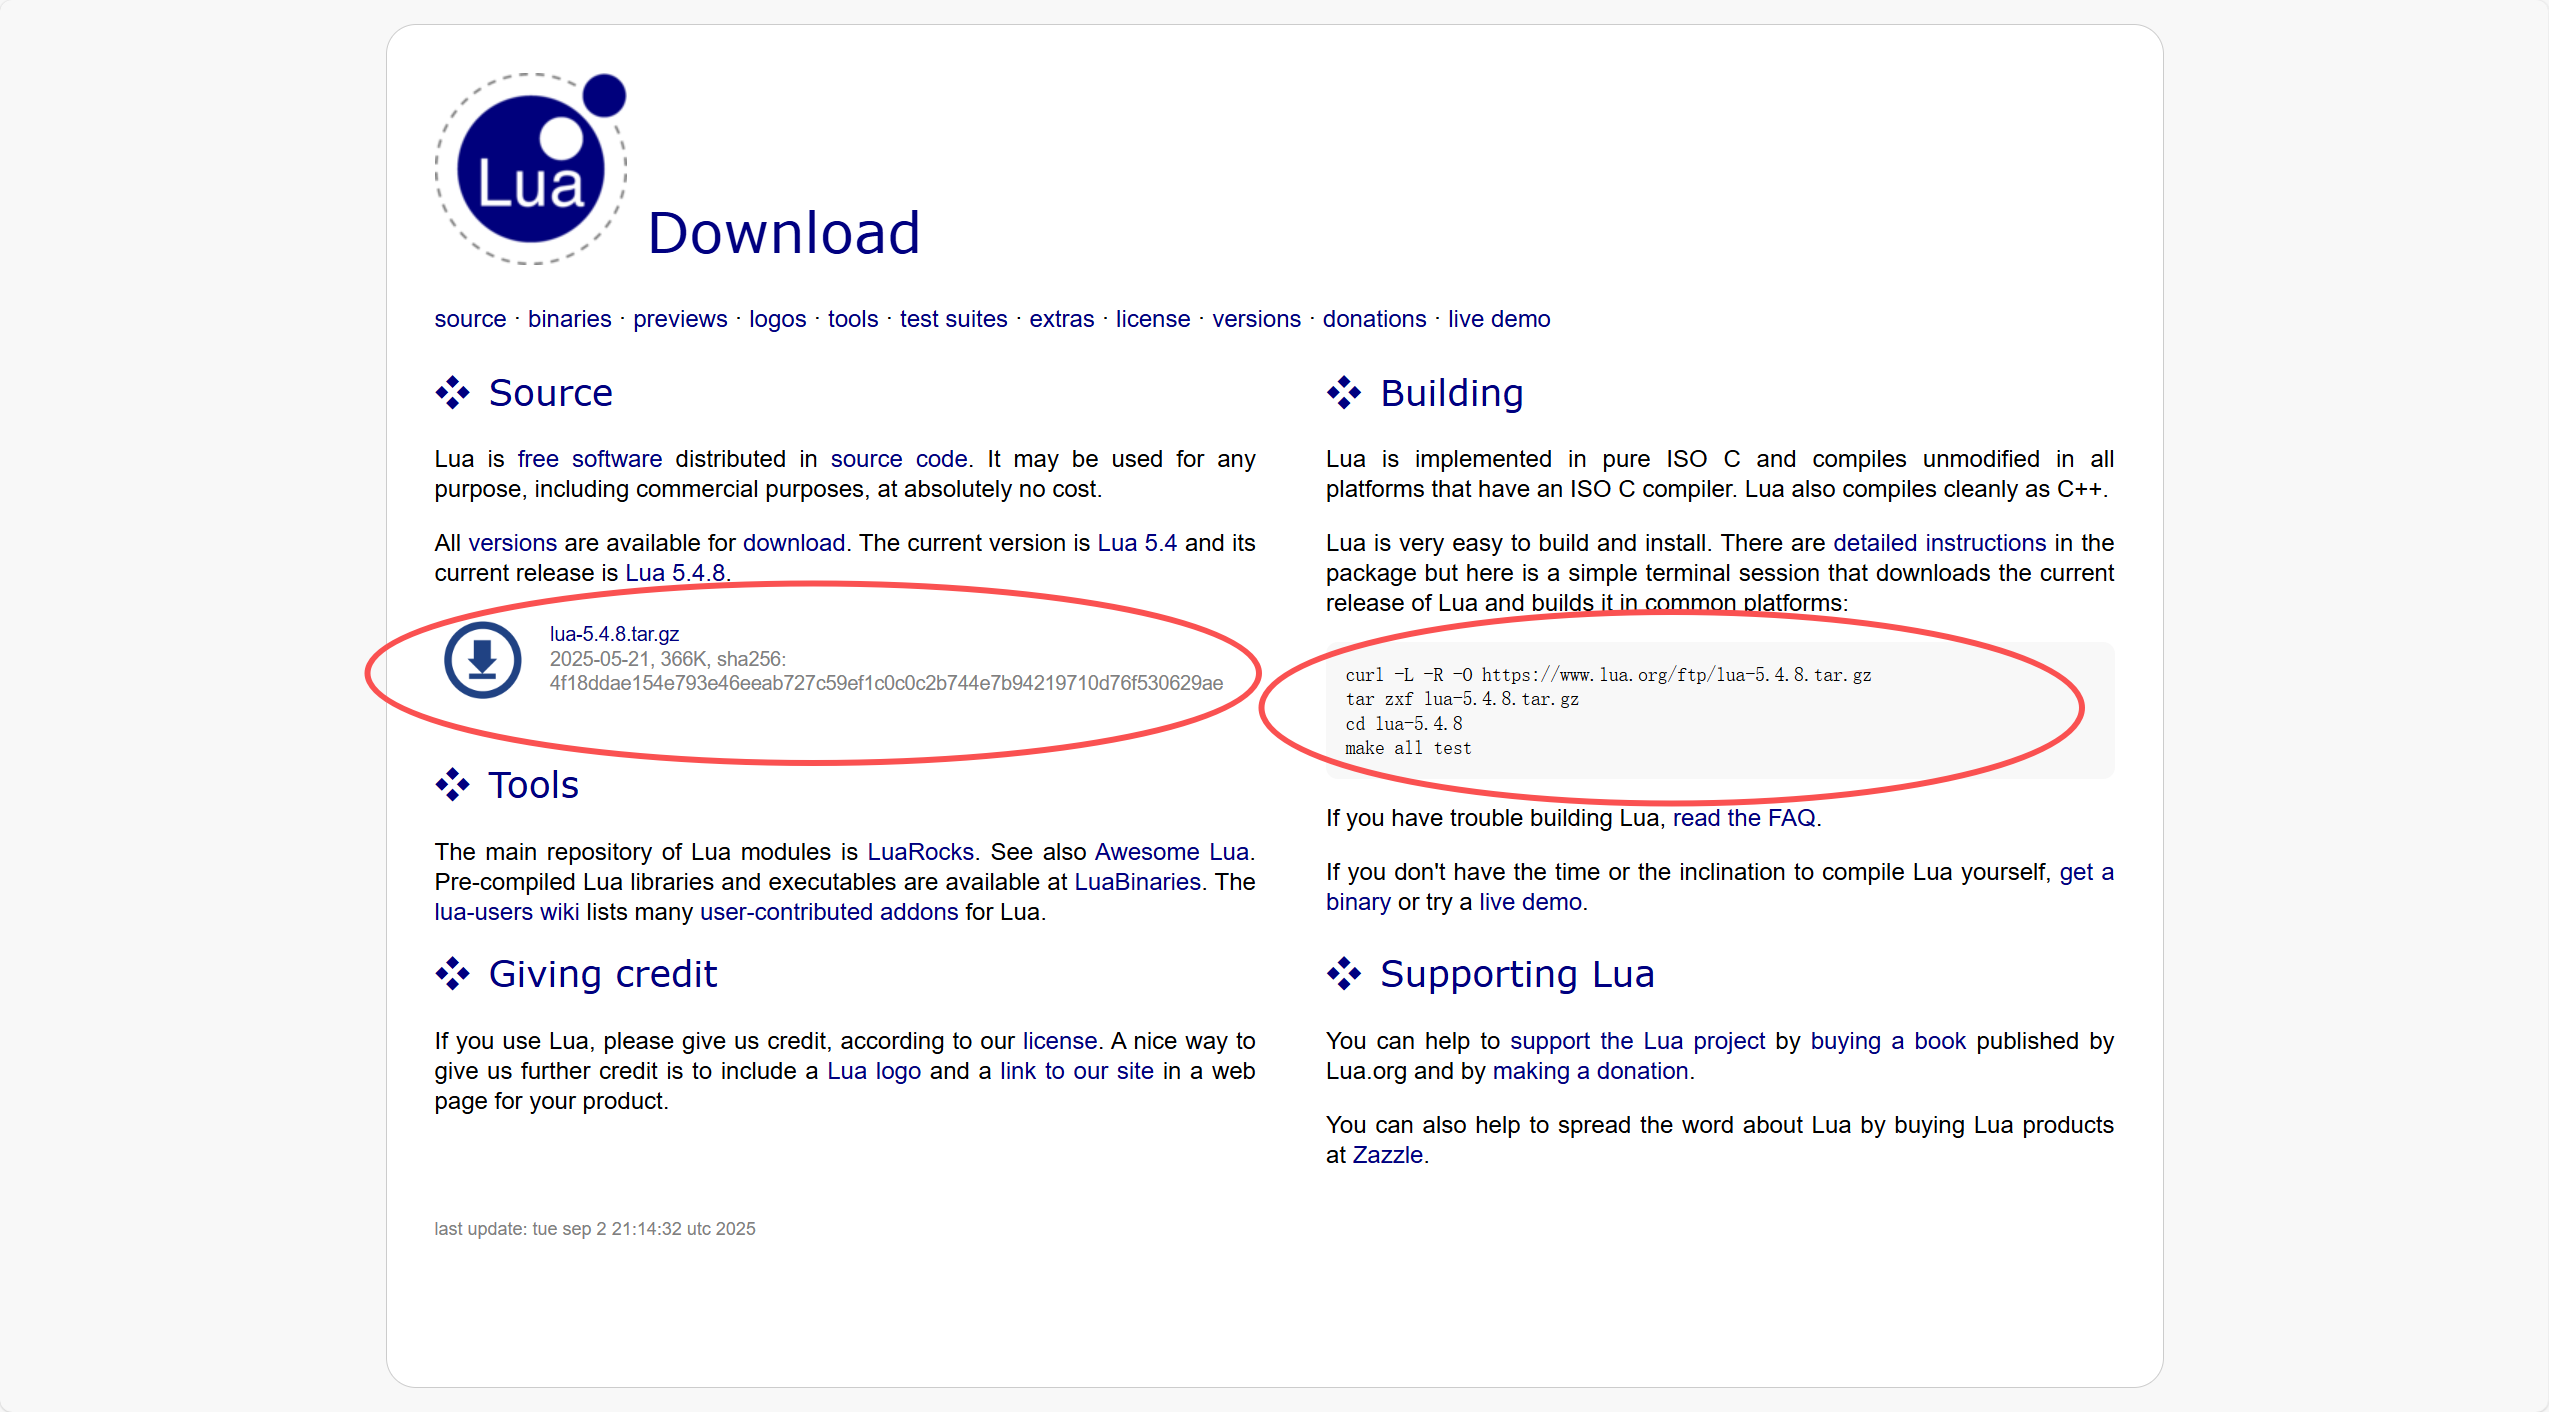The image size is (2549, 1412).
Task: Click the diamond icon beside Supporting Lua
Action: pos(1343,974)
